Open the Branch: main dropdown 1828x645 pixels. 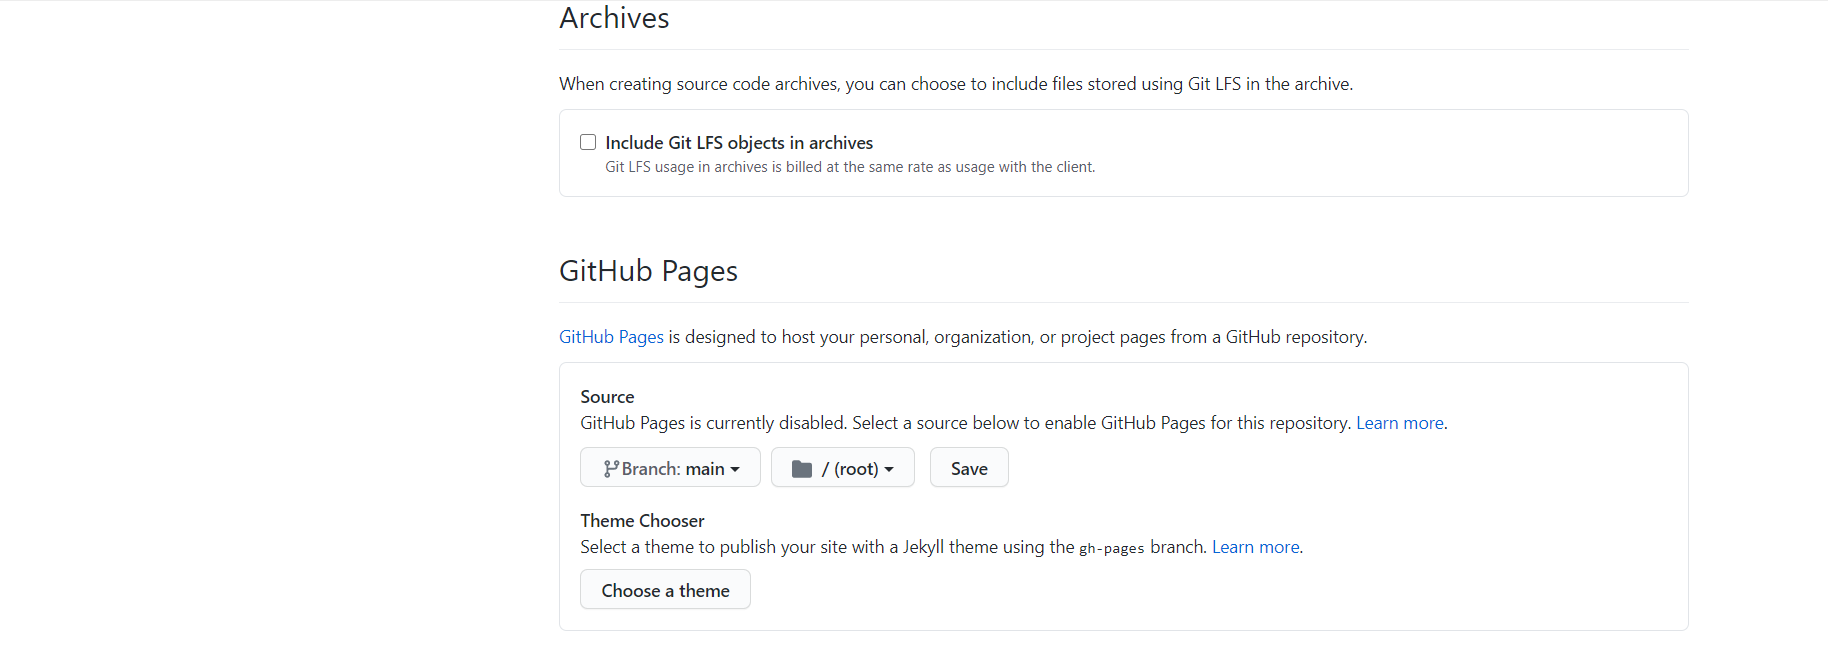coord(670,467)
